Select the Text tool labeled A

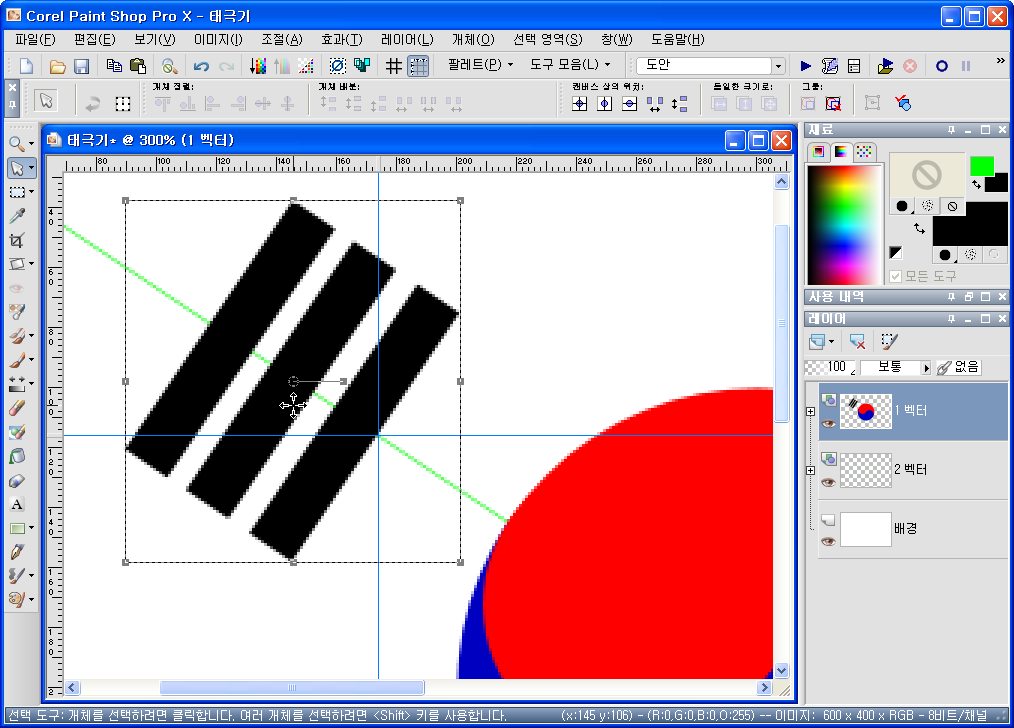click(x=17, y=504)
